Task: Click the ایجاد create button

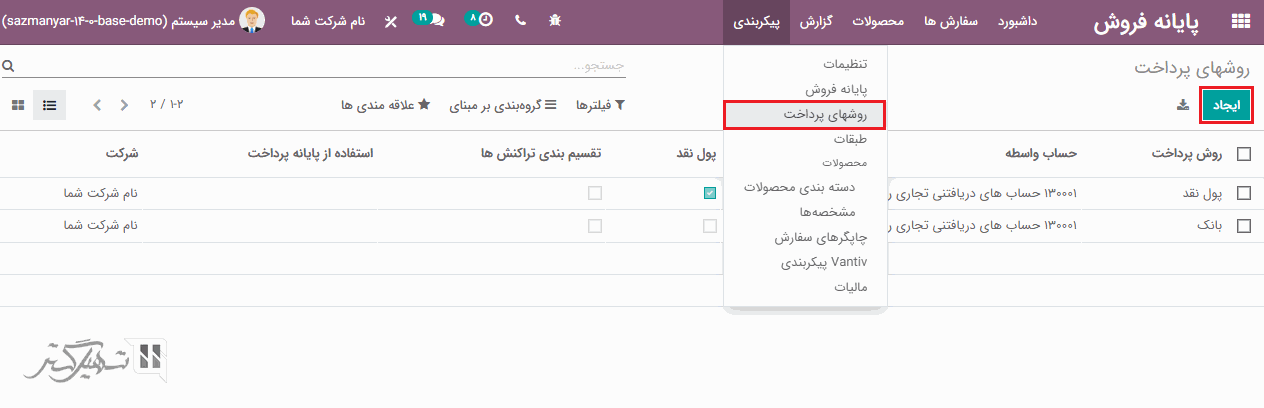Action: point(1226,105)
